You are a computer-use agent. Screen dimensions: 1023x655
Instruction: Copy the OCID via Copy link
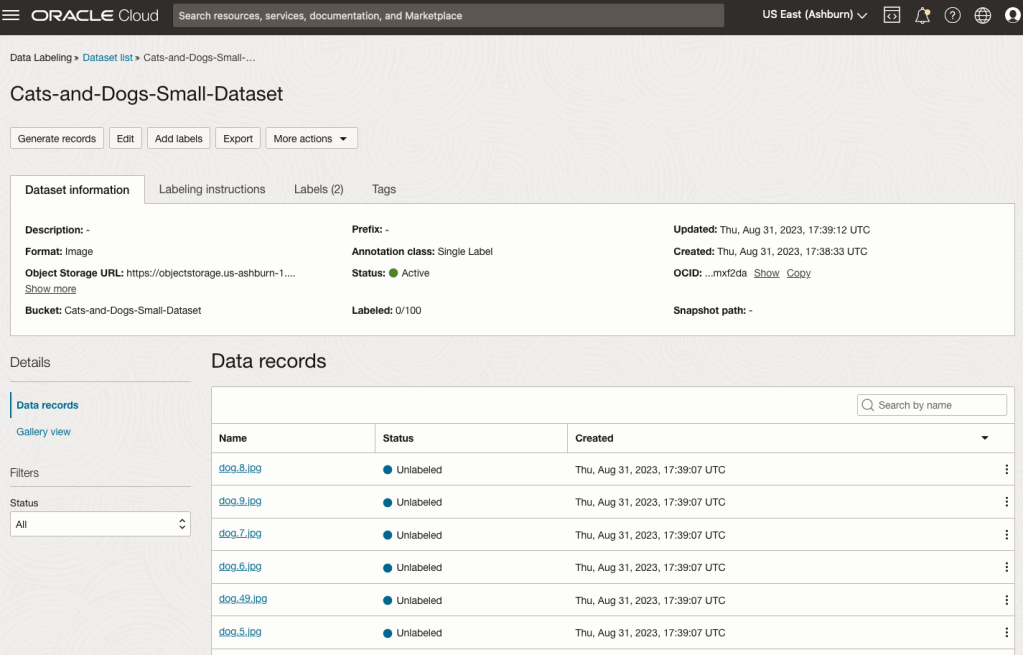click(798, 273)
